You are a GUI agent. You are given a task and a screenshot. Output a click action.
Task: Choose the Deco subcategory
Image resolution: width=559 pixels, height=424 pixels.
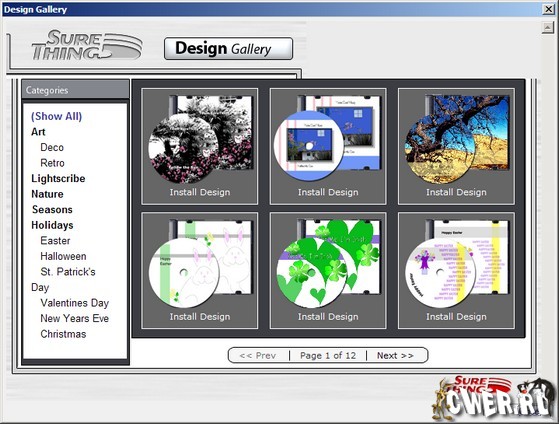click(52, 147)
